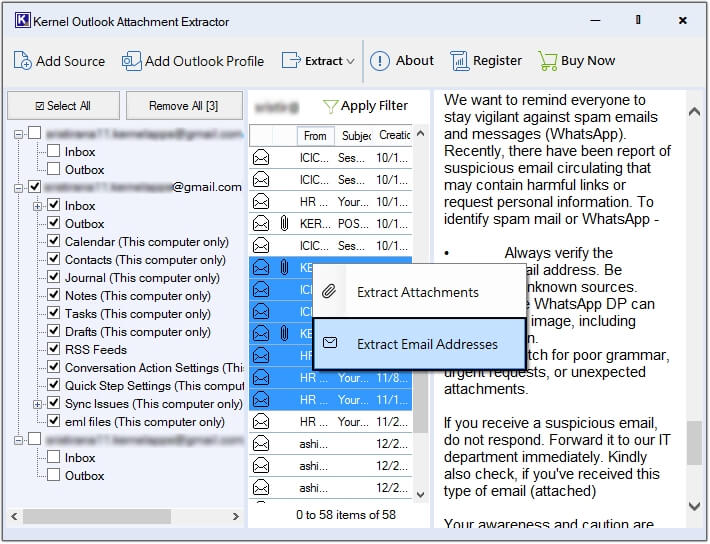
Task: Sort by the Creation date column header
Action: click(x=394, y=135)
